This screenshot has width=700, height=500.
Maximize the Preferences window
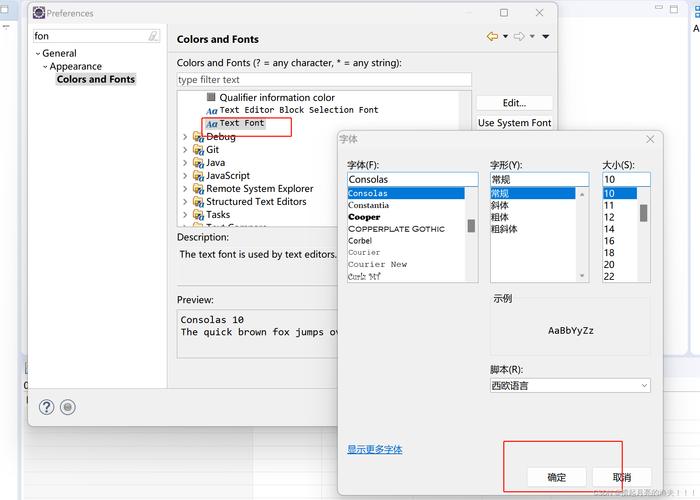(x=504, y=12)
